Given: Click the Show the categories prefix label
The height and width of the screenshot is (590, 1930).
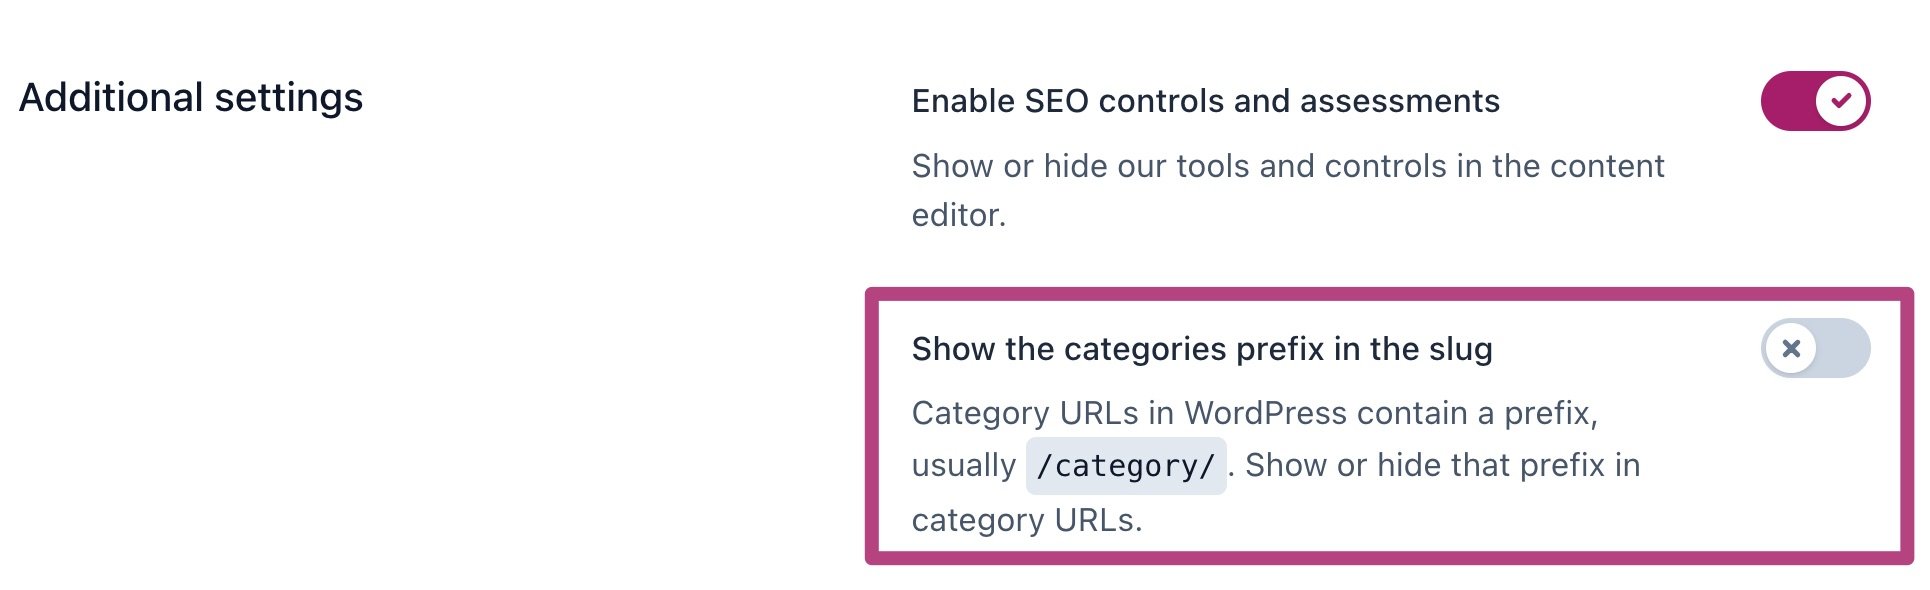Looking at the screenshot, I should (x=1201, y=349).
